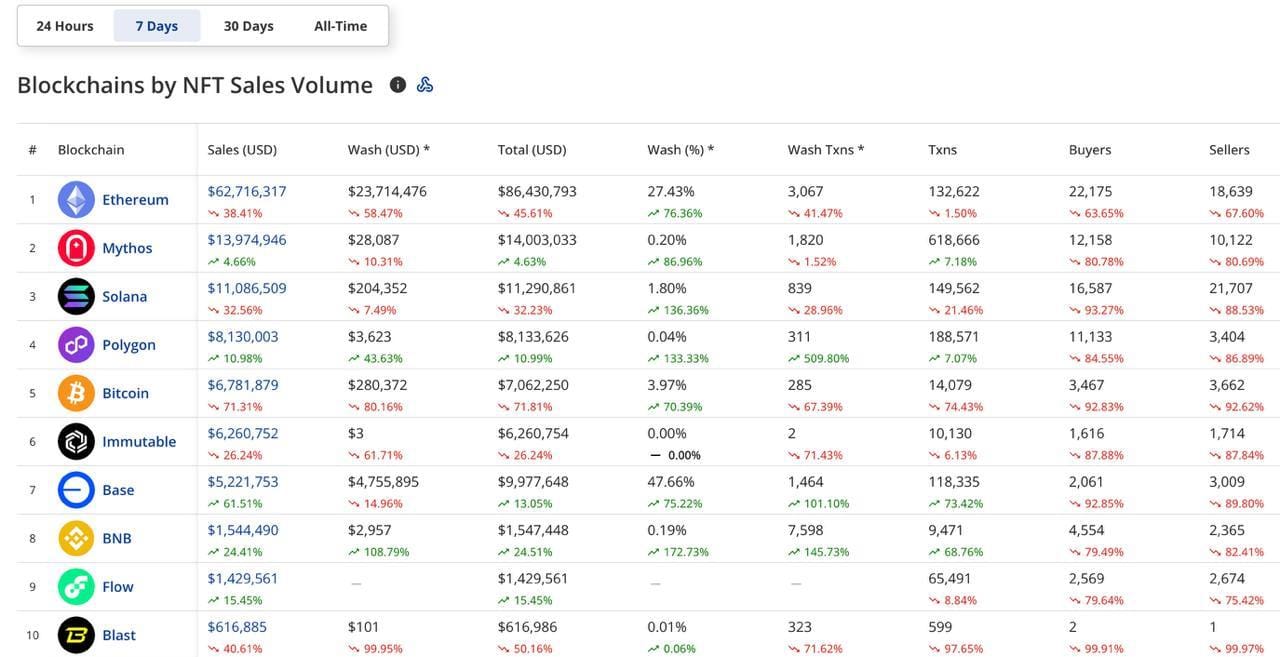Open the Immutable blockchain link
The image size is (1280, 657).
(139, 442)
